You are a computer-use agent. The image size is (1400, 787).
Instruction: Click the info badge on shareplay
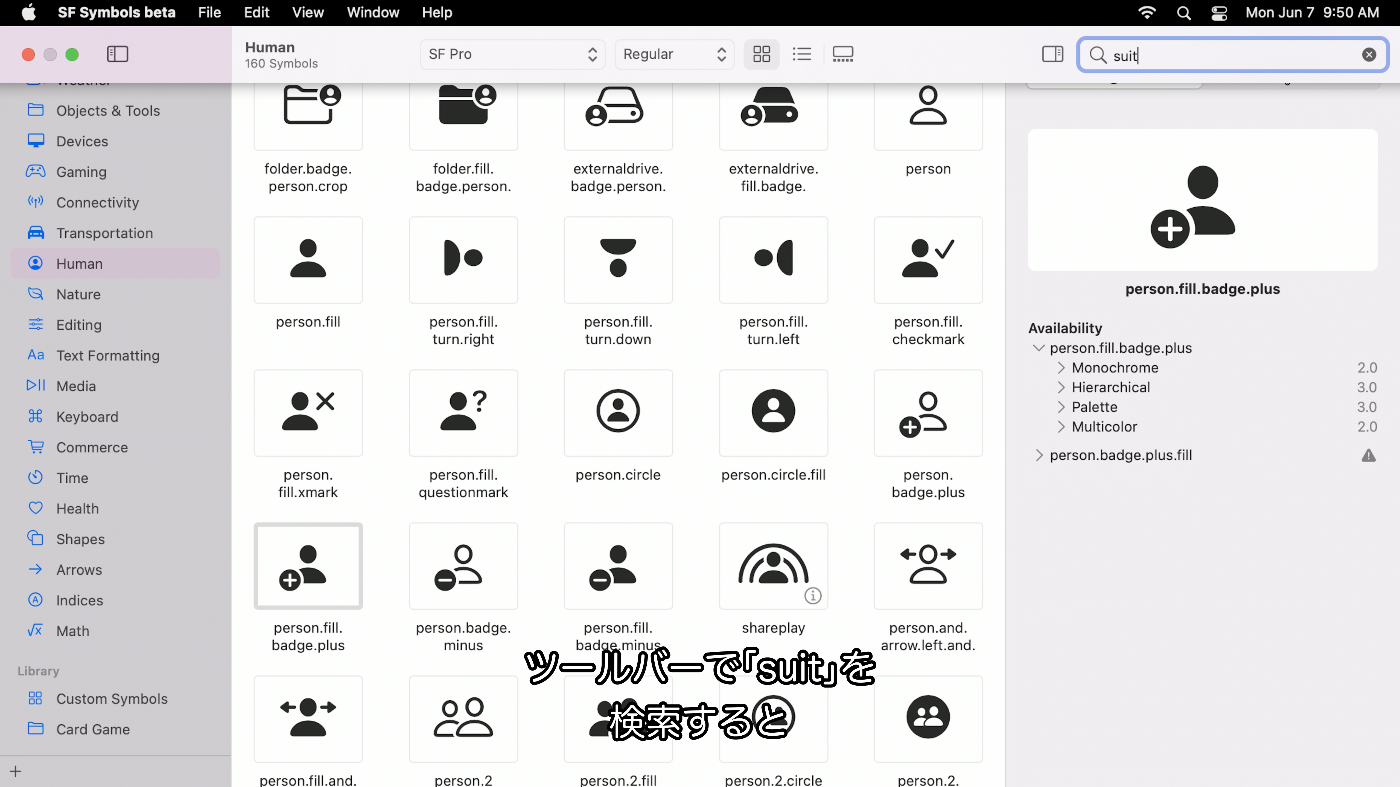point(813,596)
